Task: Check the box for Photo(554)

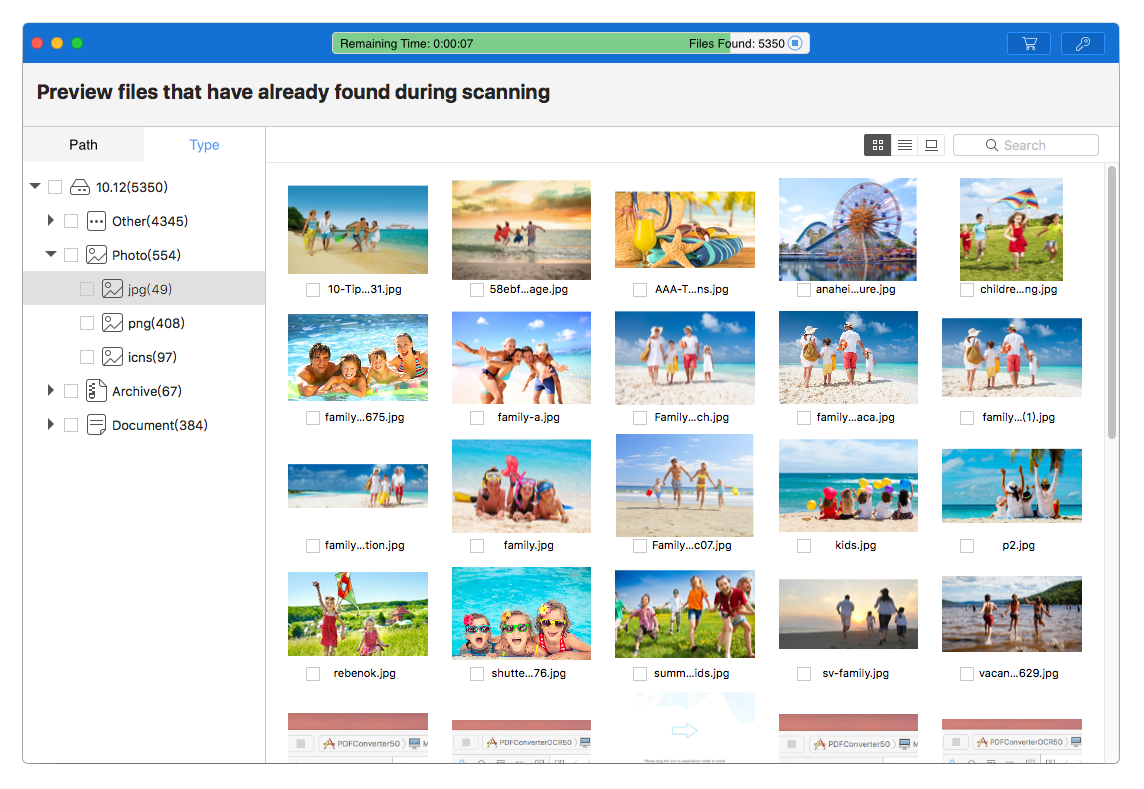Action: [x=71, y=255]
